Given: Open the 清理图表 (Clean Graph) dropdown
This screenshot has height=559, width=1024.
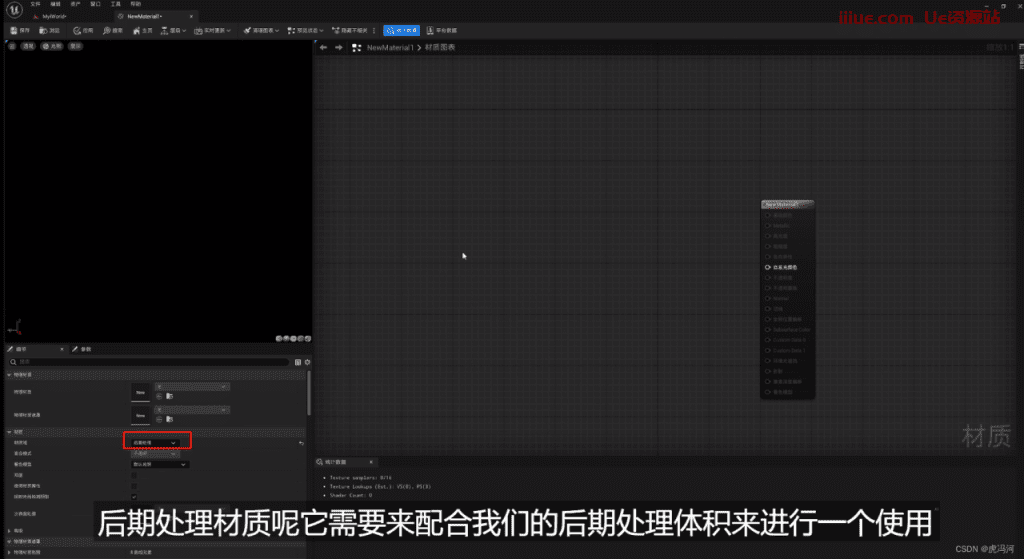Looking at the screenshot, I should pos(261,31).
